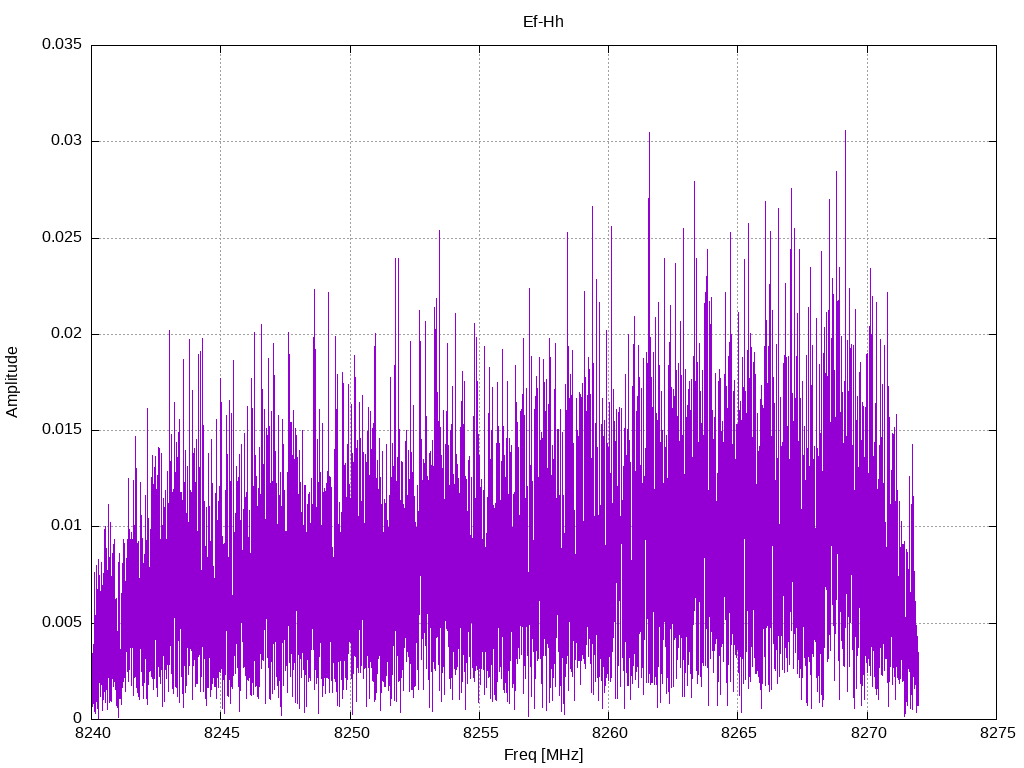The image size is (1024, 768).
Task: Click the 0.015 y-axis tick label
Action: point(62,429)
